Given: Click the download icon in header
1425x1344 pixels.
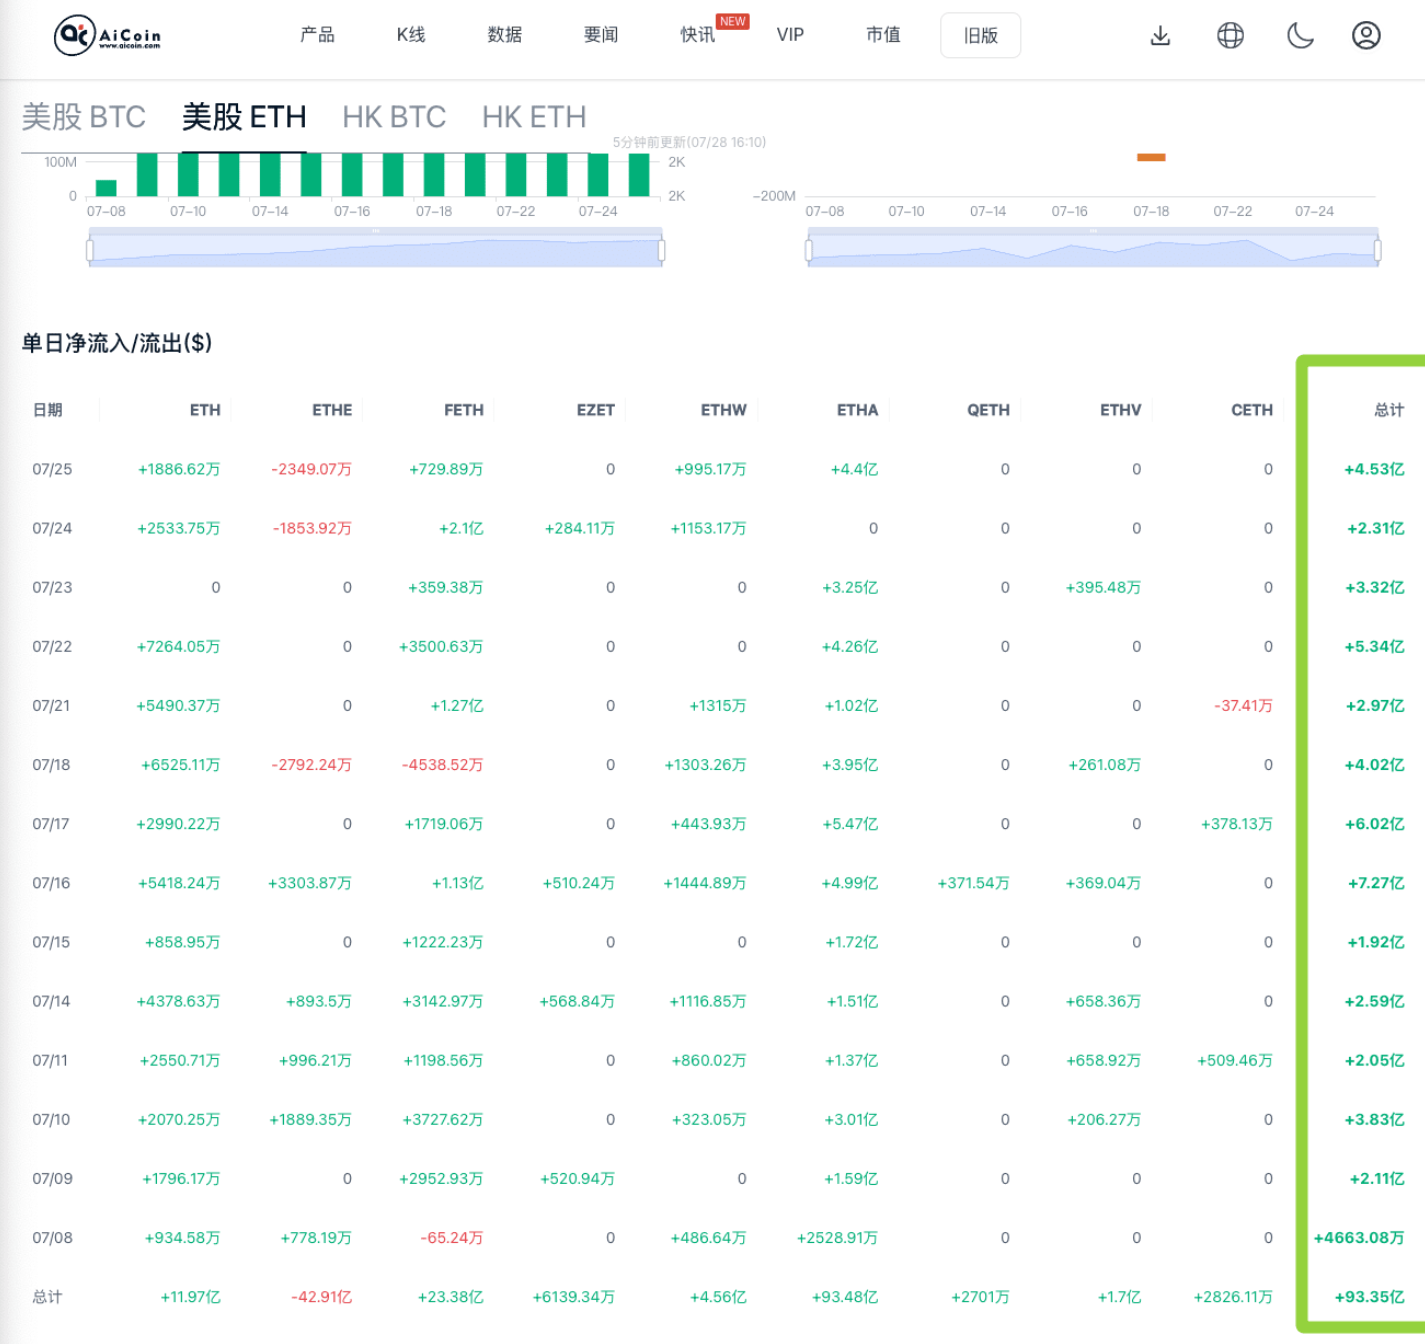Looking at the screenshot, I should (1160, 36).
